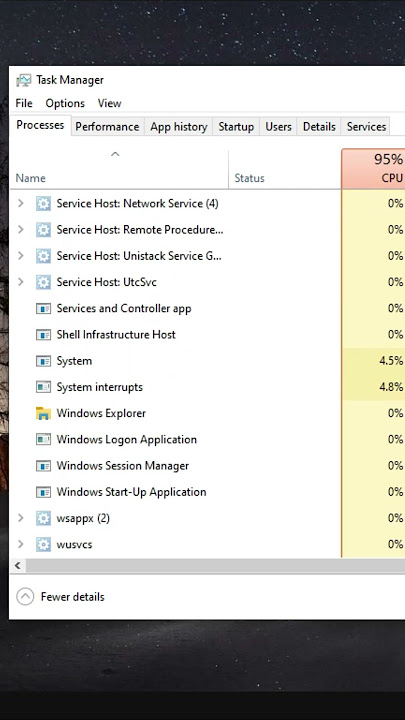This screenshot has width=405, height=720.
Task: Sort processes by Name column header
Action: pyautogui.click(x=119, y=169)
